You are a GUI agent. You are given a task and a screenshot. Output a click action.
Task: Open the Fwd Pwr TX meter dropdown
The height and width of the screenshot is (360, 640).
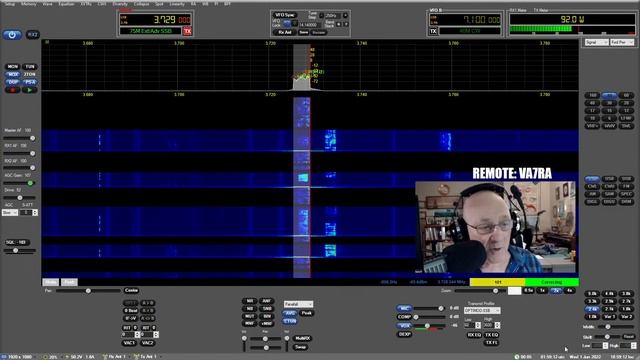622,42
